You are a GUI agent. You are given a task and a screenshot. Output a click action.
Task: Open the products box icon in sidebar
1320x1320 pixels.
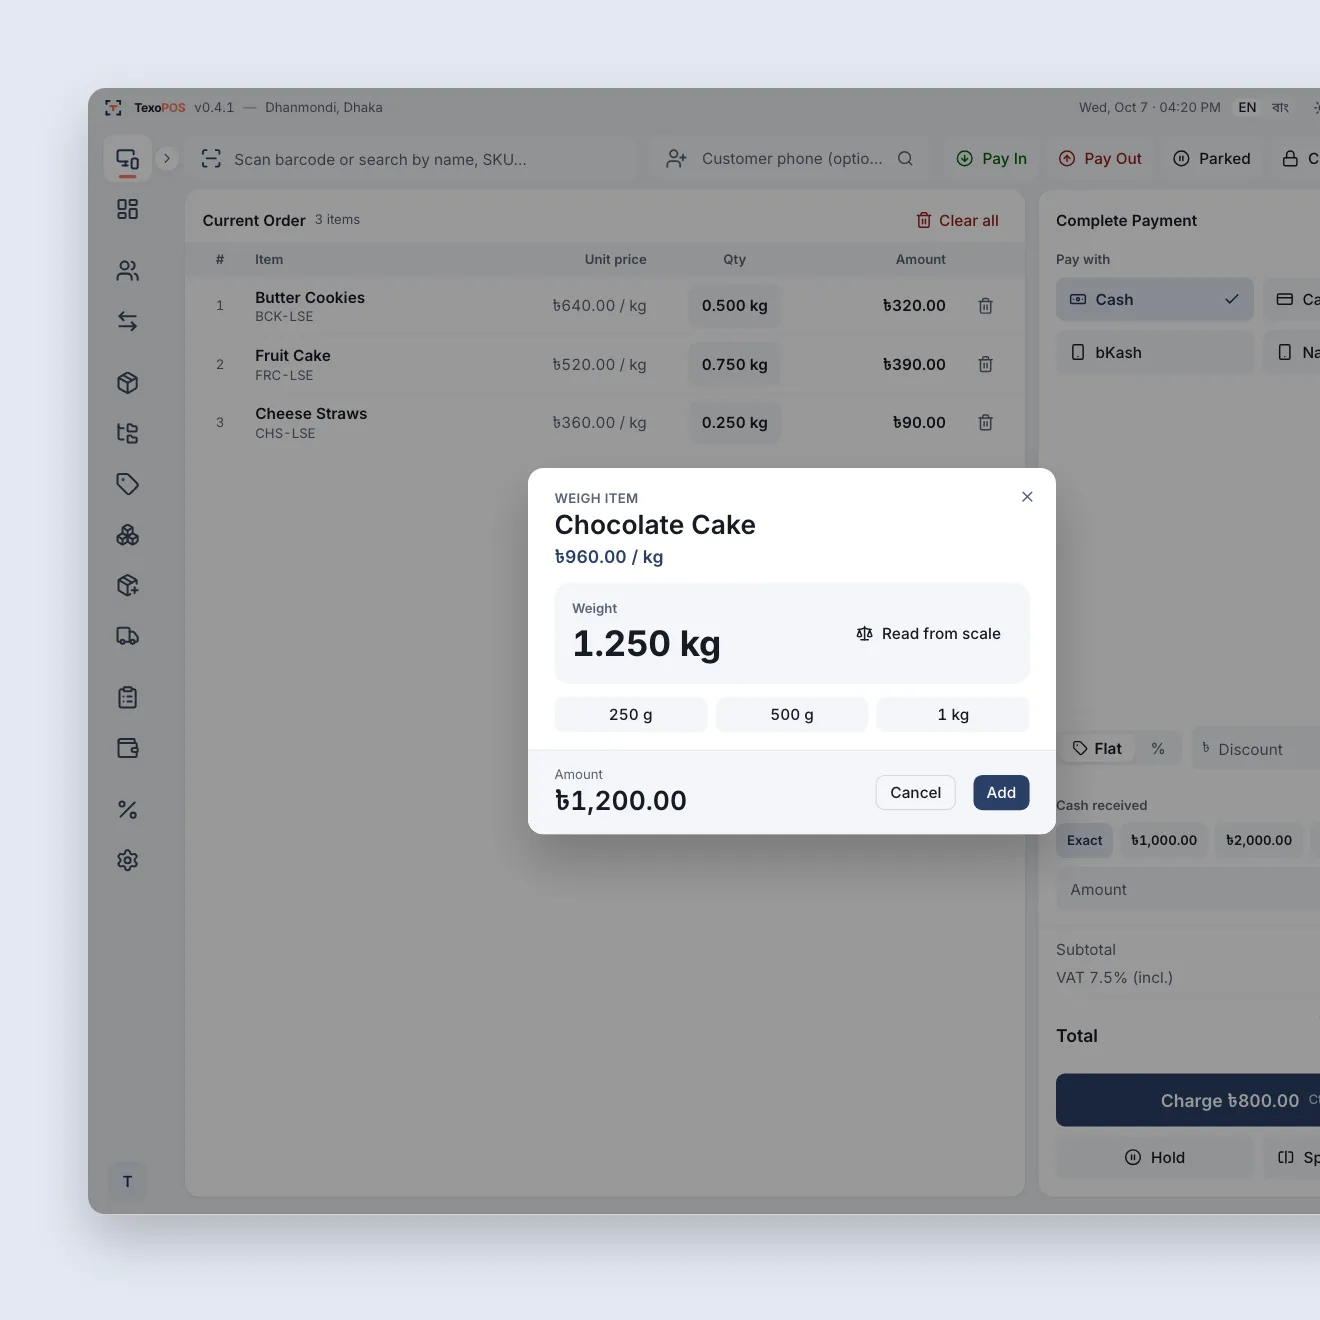[127, 383]
